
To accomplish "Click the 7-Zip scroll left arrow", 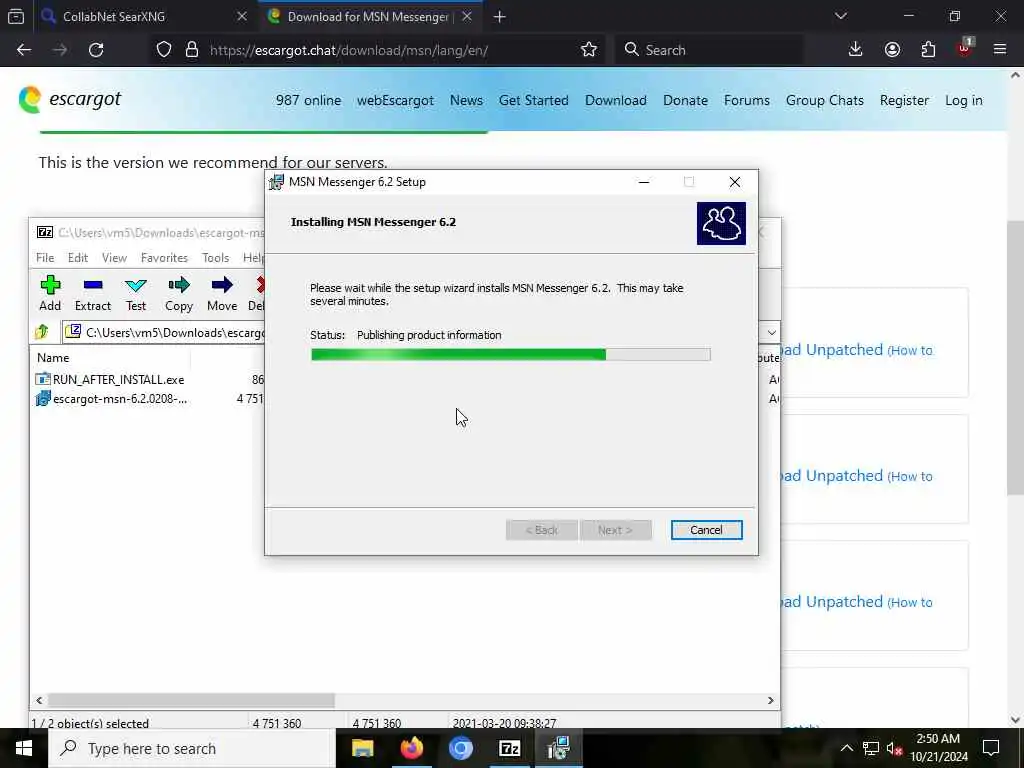I will point(39,700).
